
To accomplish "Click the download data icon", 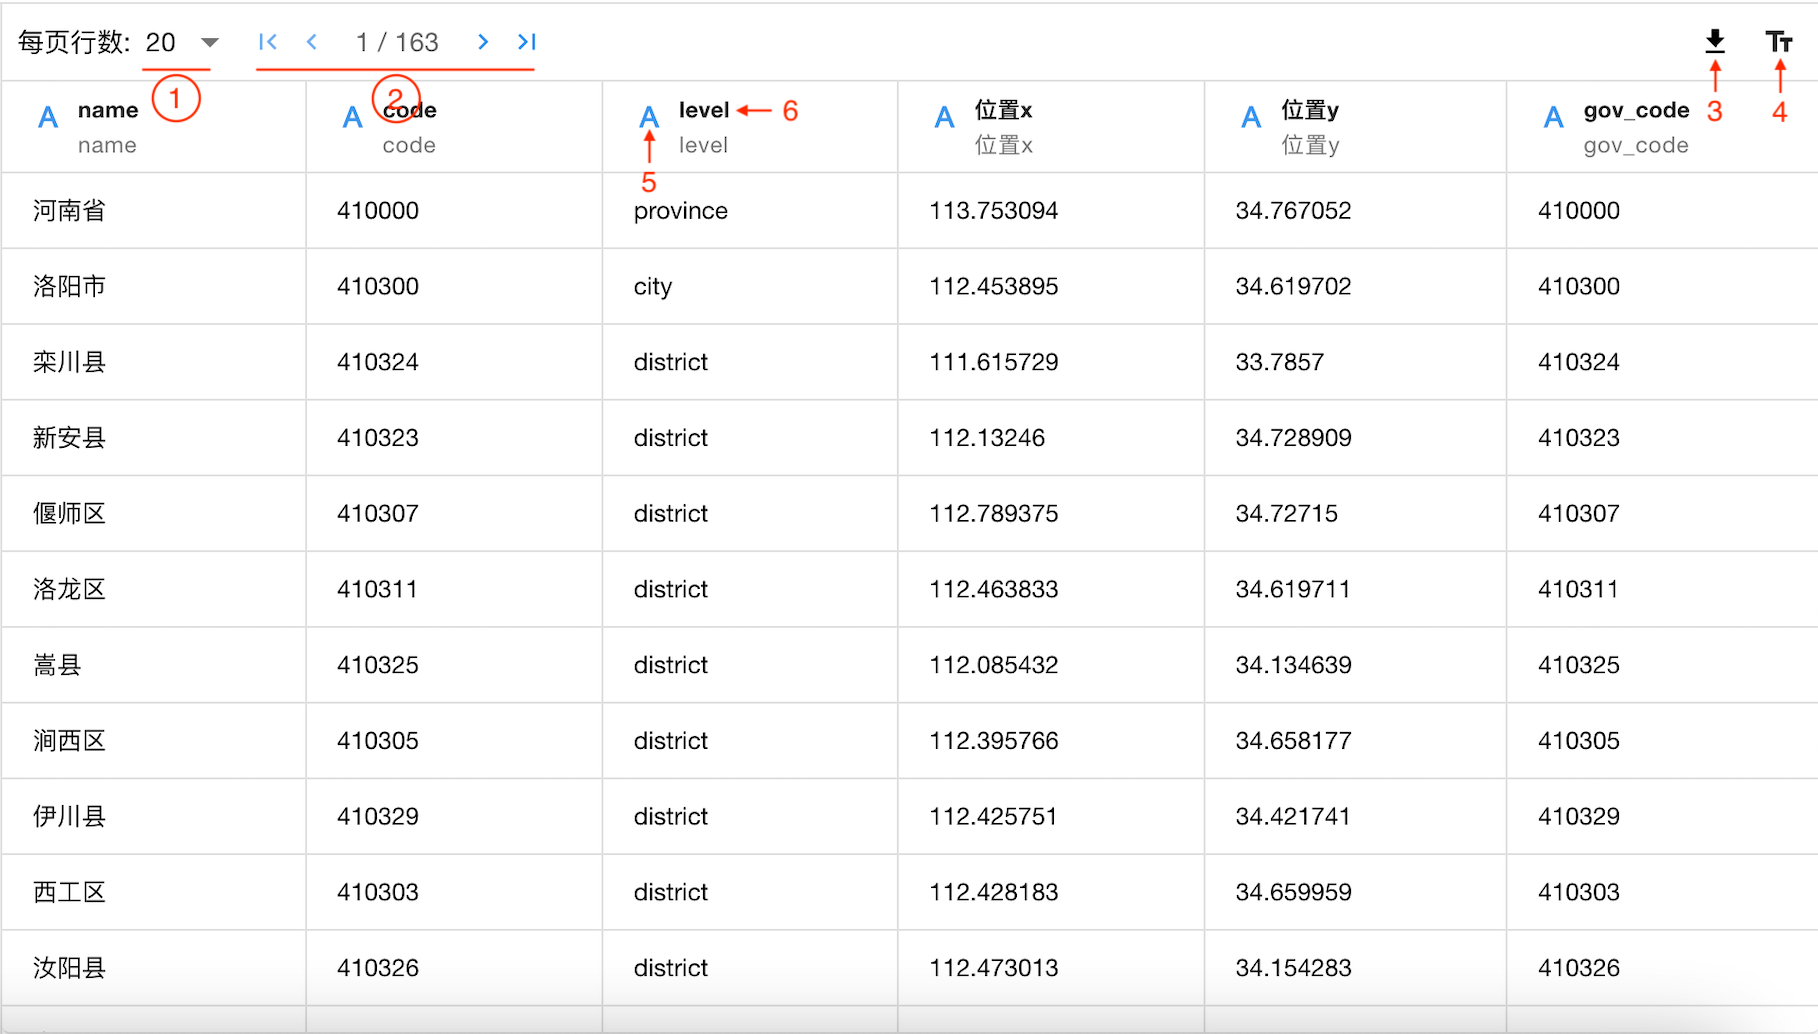I will coord(1715,41).
